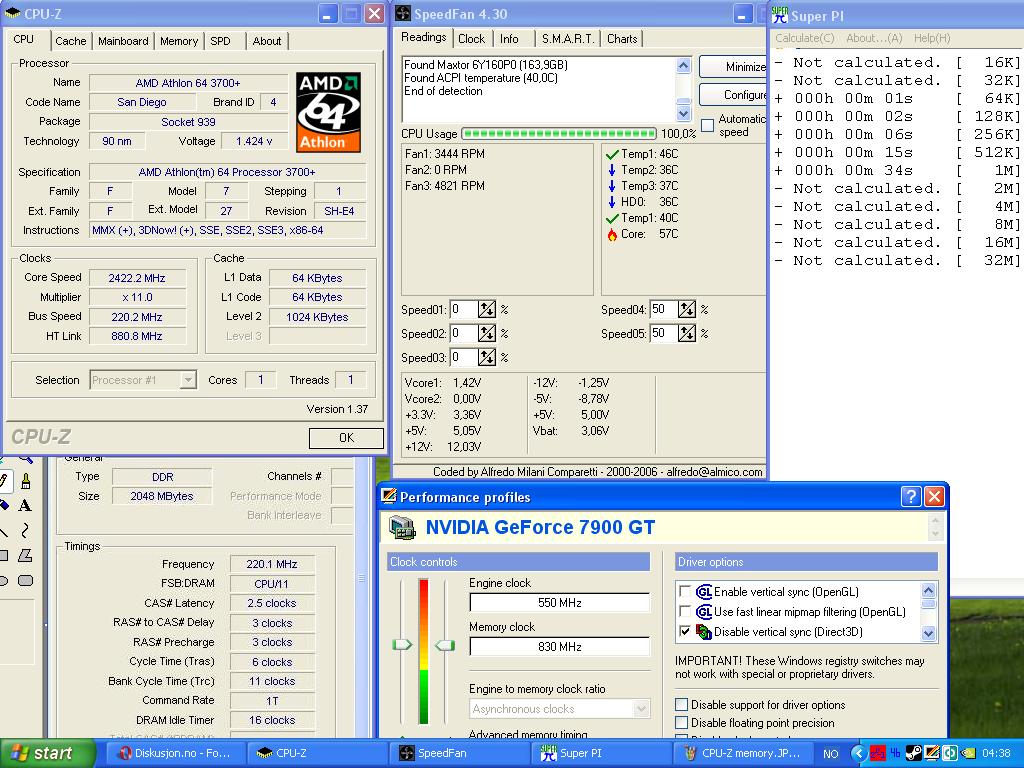
Task: Uncheck Disable vertical sync (Direct3D)
Action: pos(684,632)
